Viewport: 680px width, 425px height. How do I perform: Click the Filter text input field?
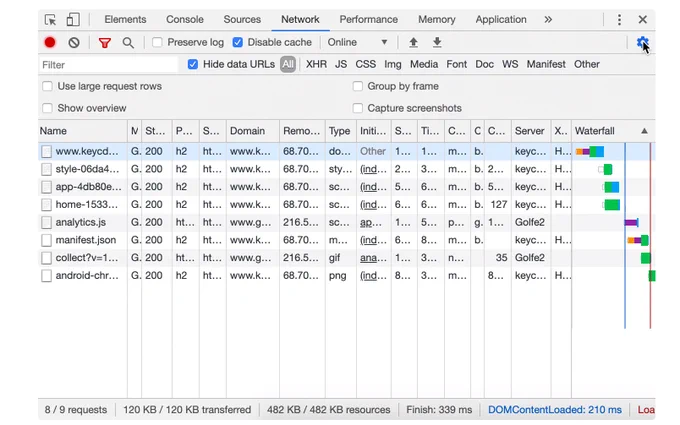pos(108,65)
